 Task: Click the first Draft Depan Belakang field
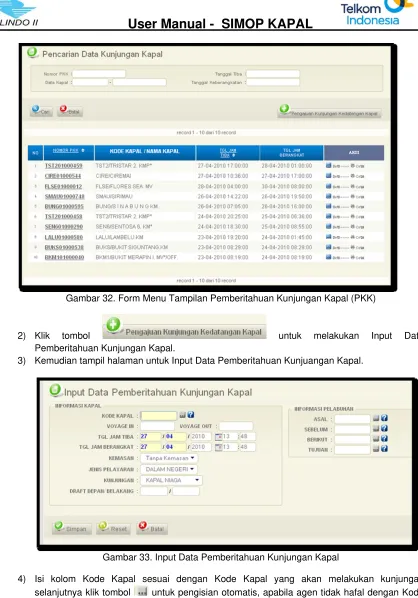coord(154,491)
